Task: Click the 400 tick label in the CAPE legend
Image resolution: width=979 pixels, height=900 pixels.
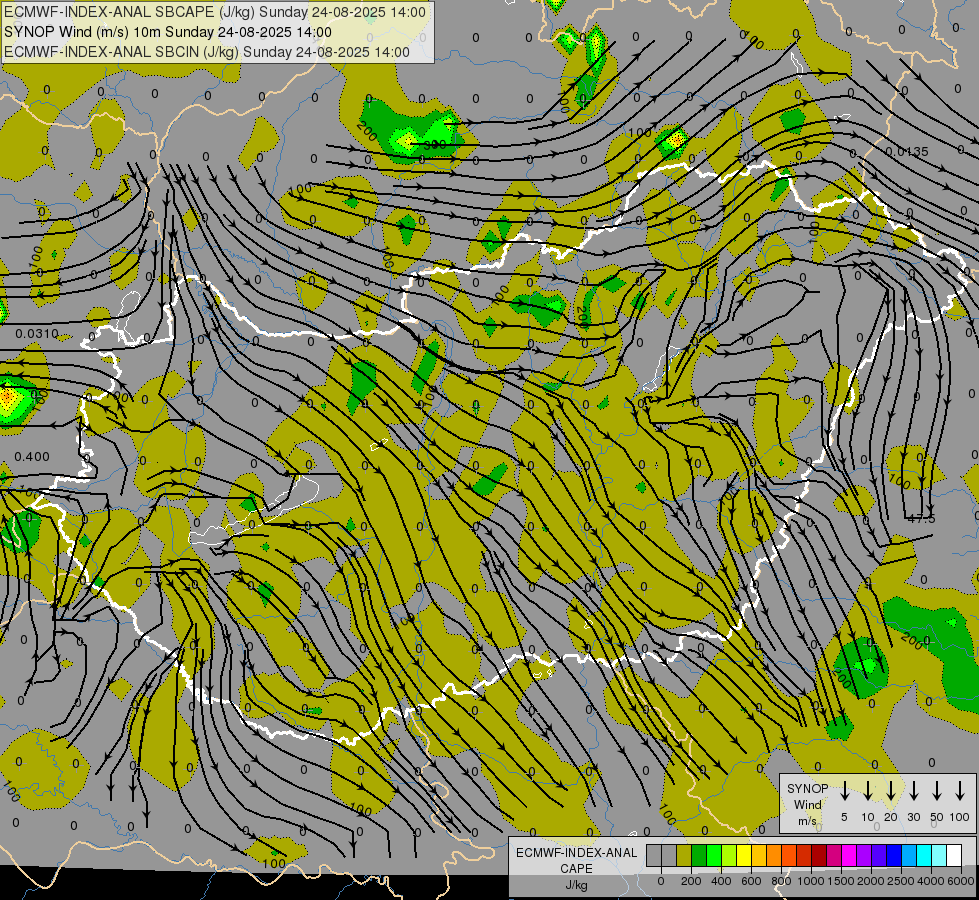Action: tap(721, 881)
